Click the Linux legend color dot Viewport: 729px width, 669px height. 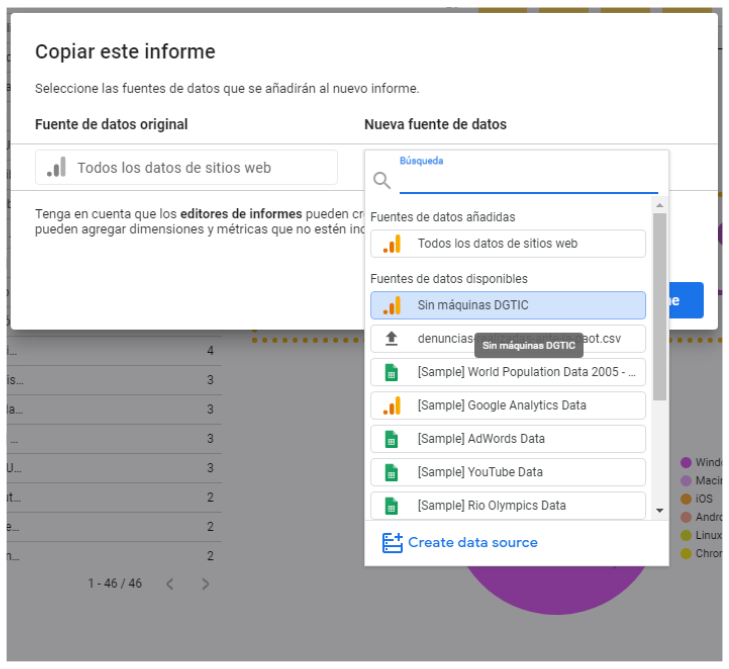(x=686, y=536)
